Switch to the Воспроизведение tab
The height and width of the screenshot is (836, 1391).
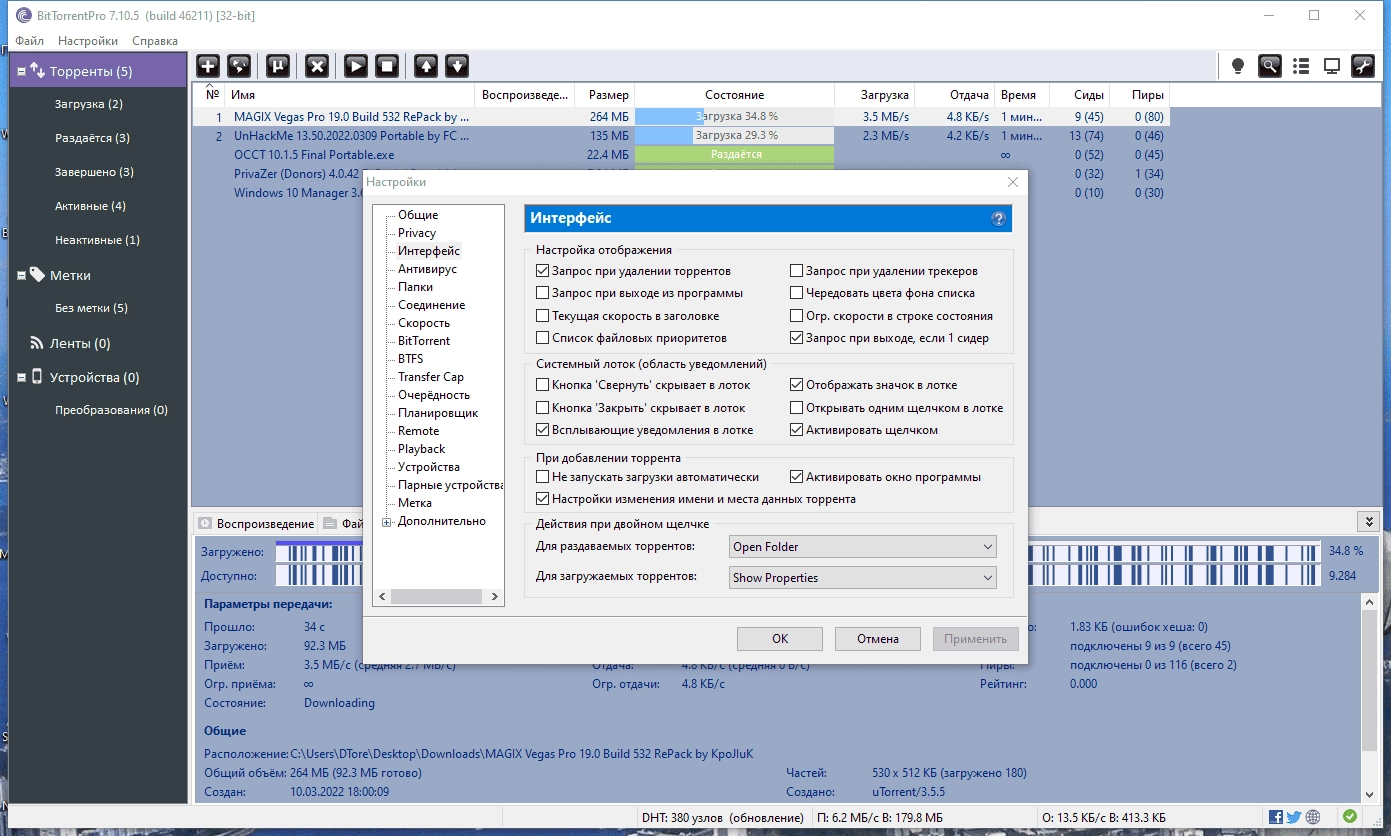256,523
